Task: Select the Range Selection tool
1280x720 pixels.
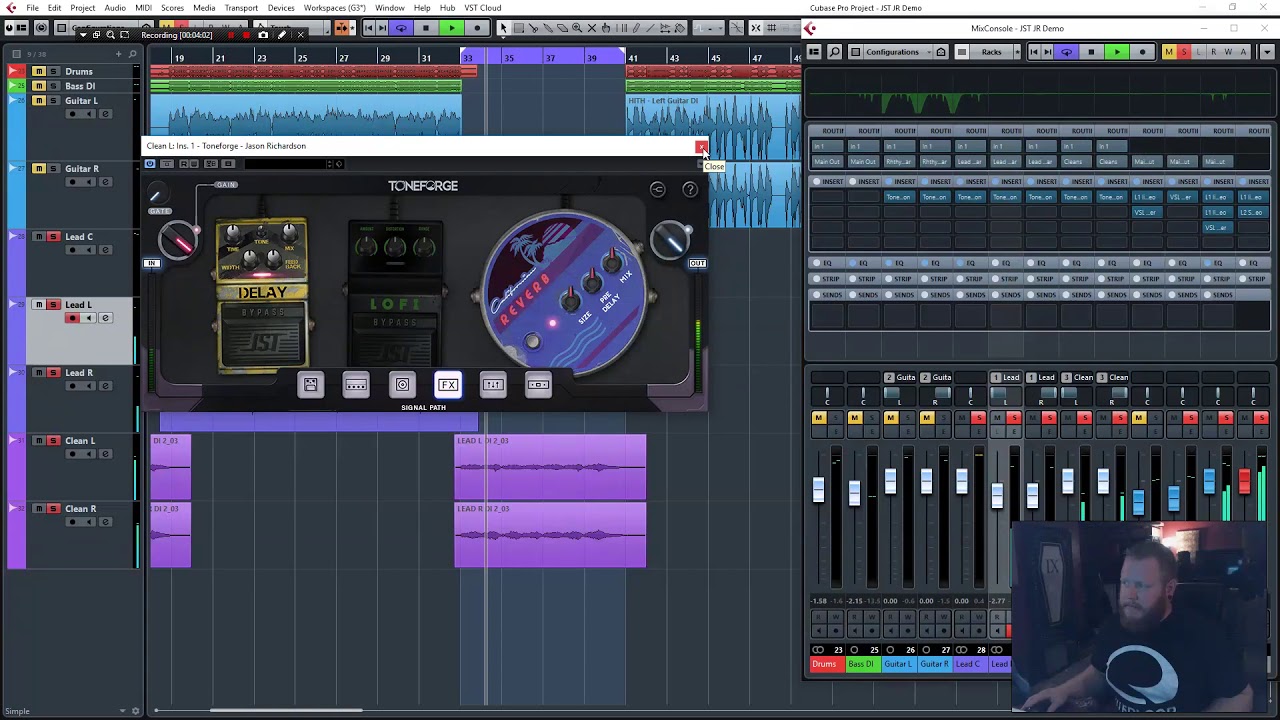Action: [518, 28]
